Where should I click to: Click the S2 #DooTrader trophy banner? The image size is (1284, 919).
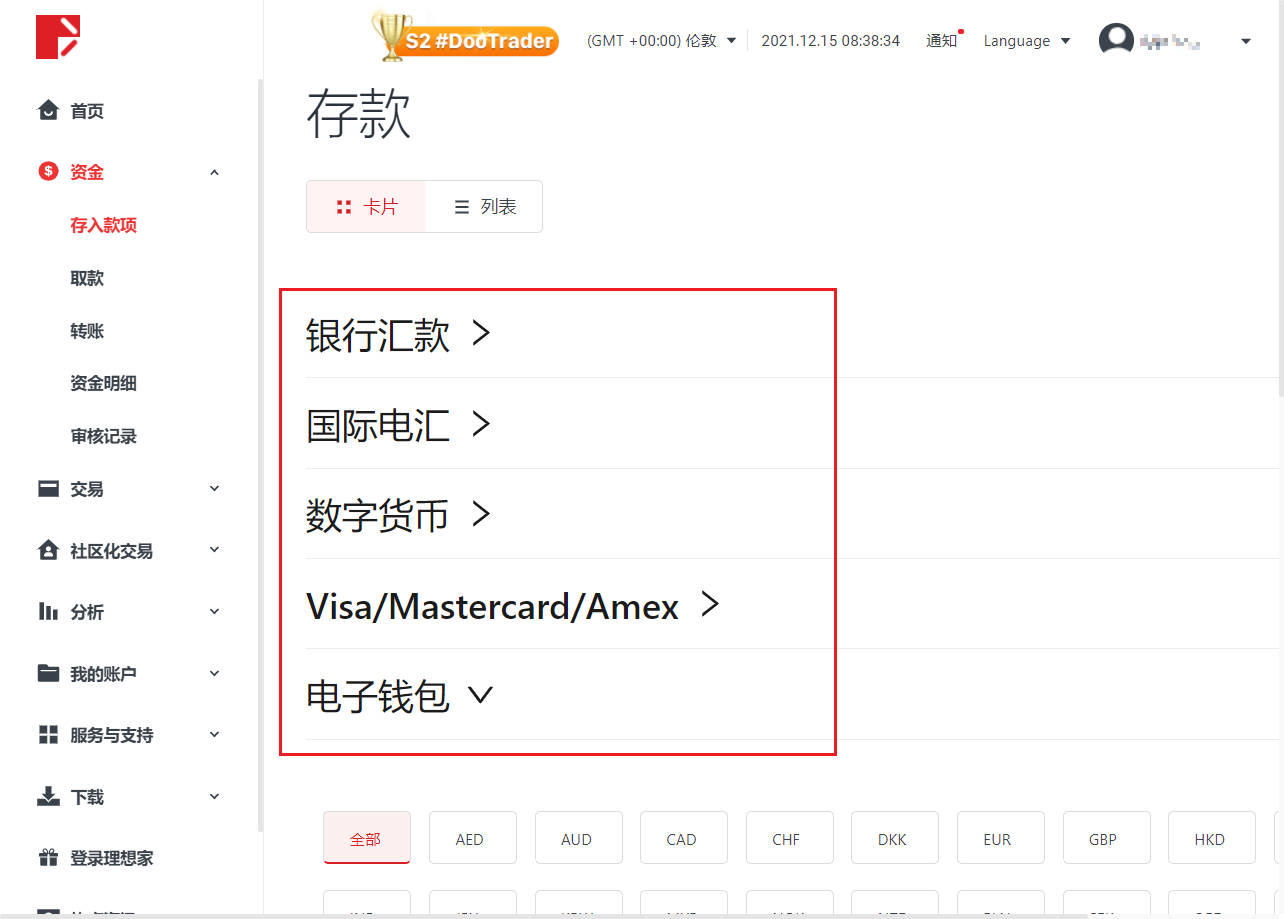[x=465, y=38]
